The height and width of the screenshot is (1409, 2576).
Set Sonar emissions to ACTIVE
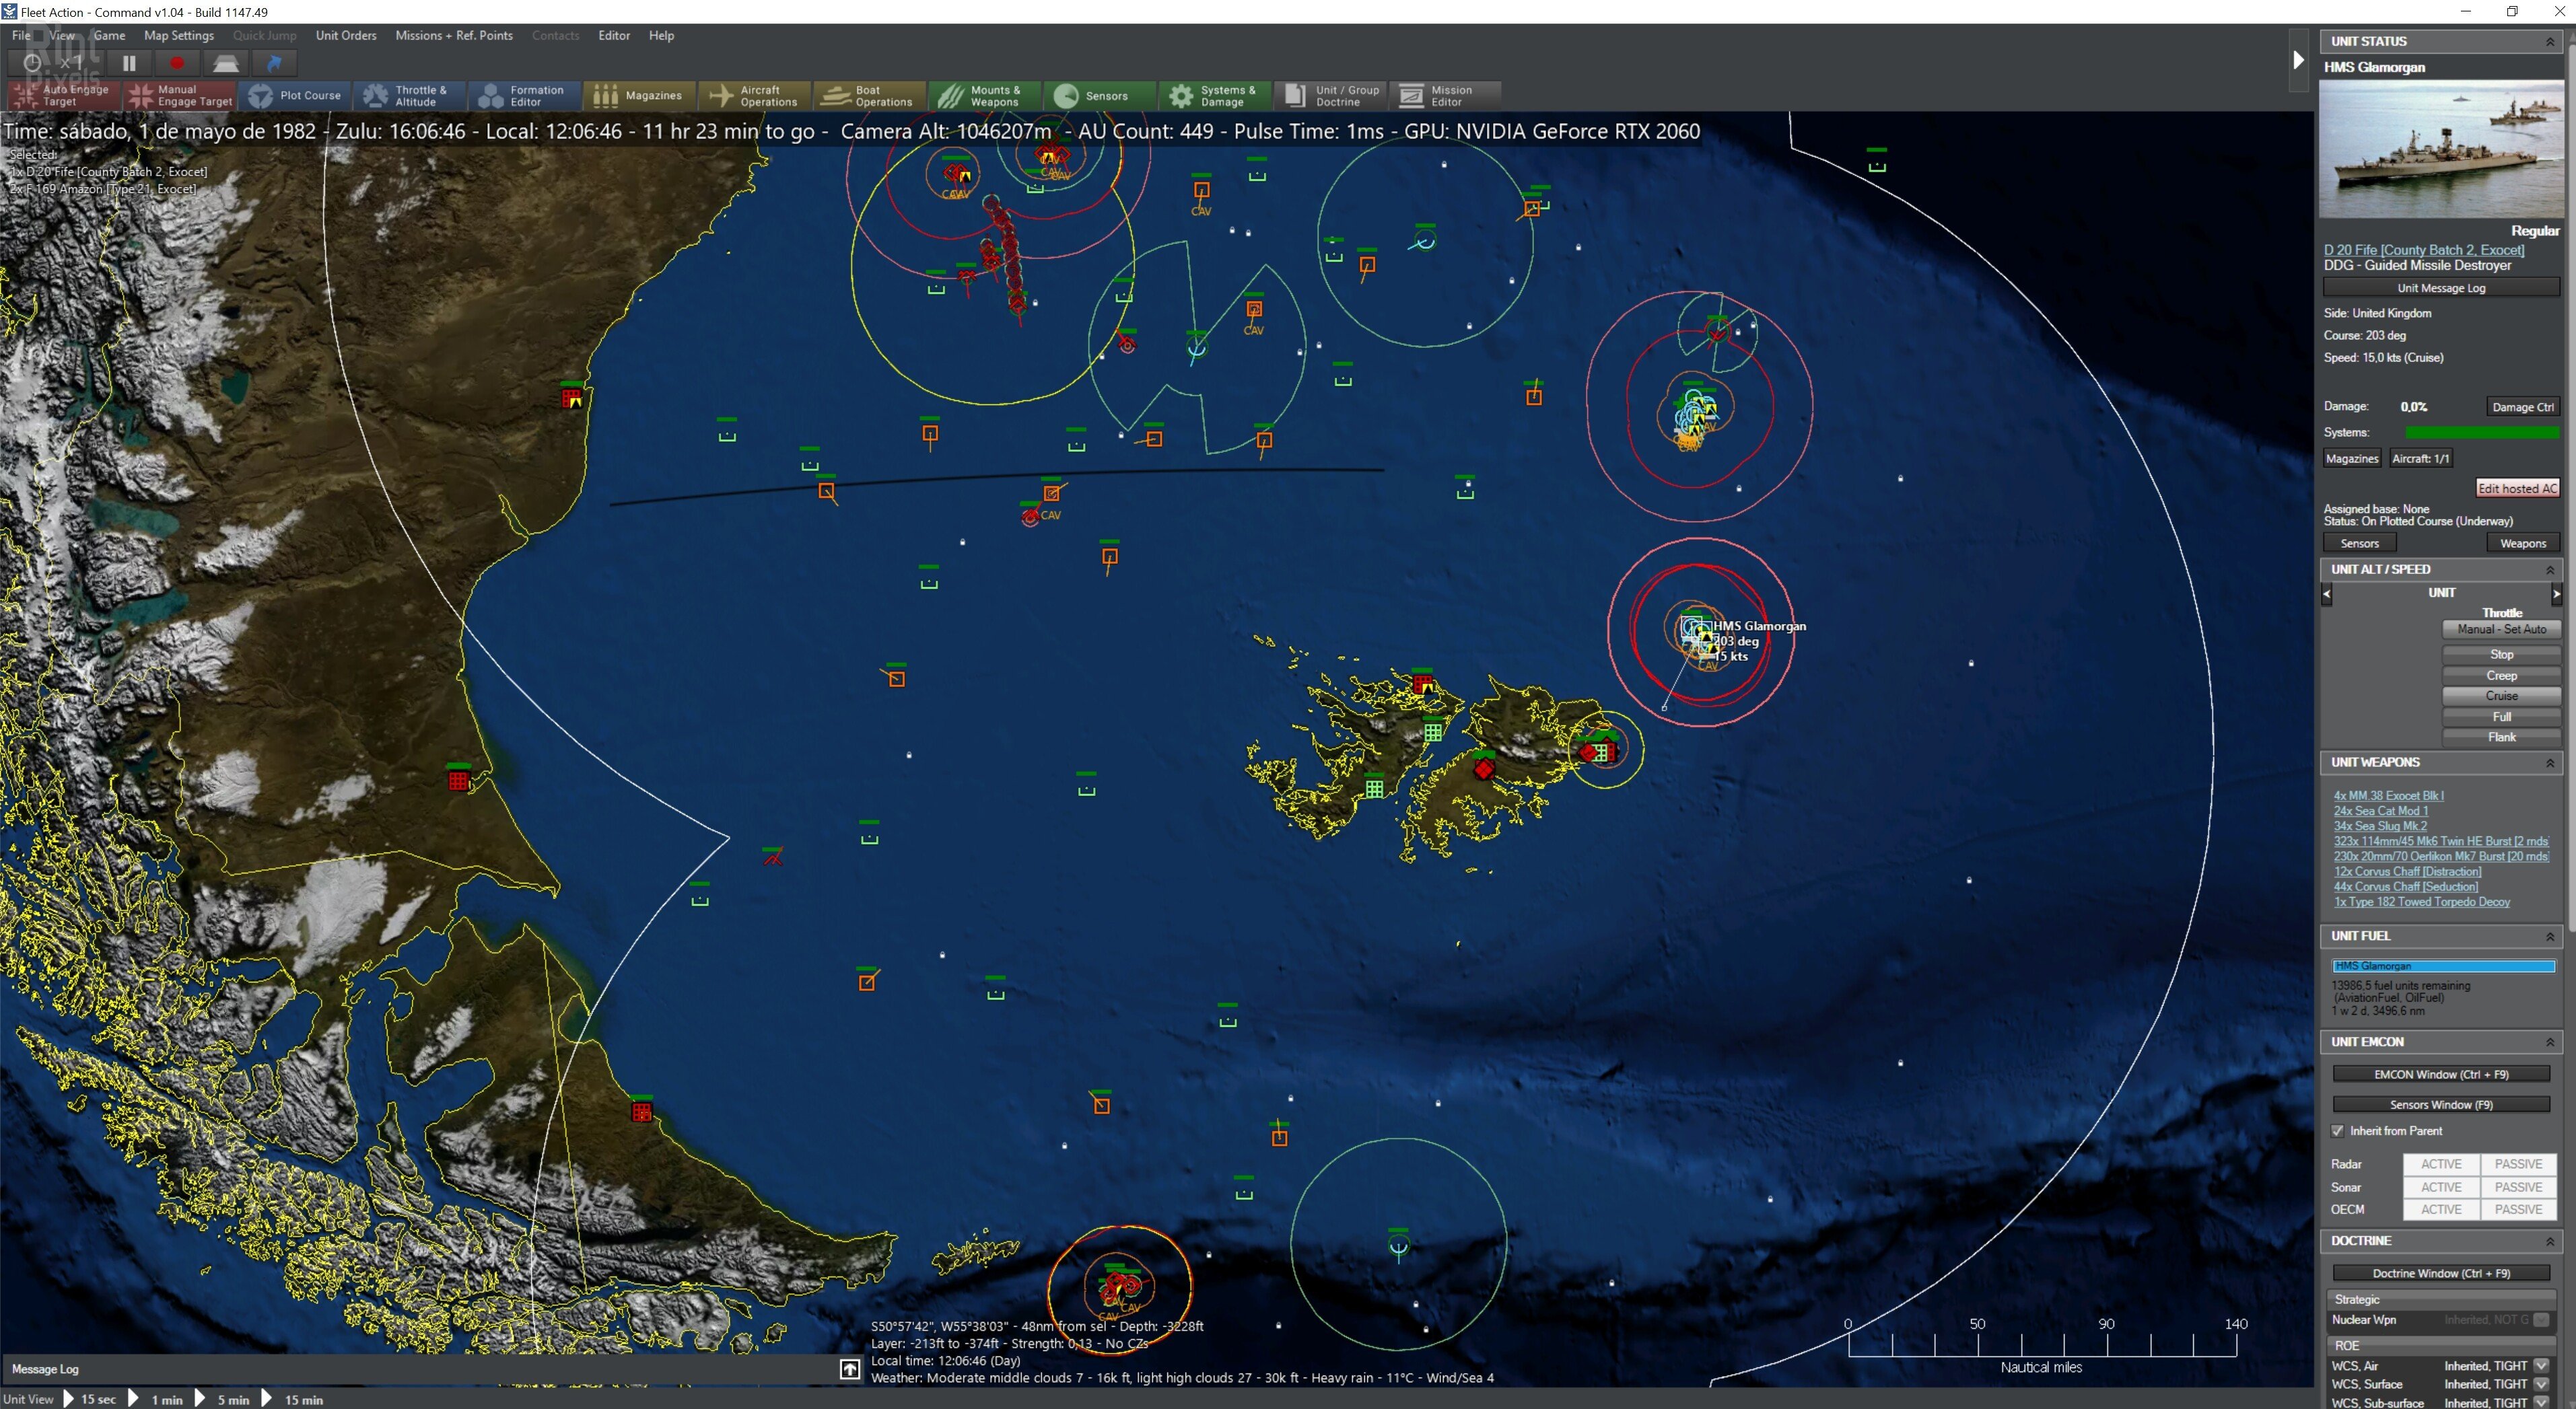click(x=2441, y=1187)
